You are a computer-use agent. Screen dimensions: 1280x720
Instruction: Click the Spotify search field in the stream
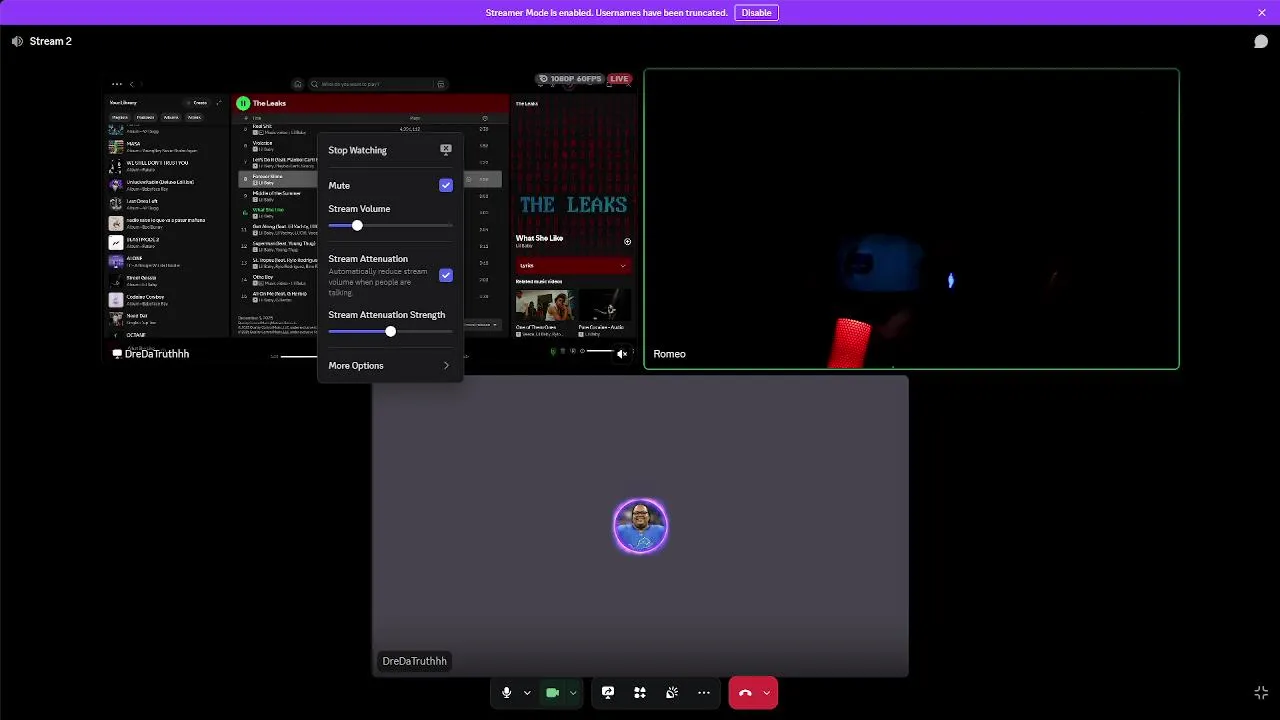click(378, 84)
